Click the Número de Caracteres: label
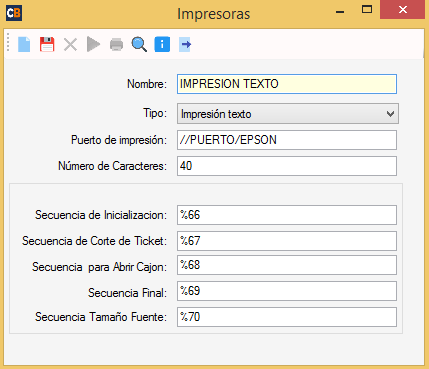Image resolution: width=429 pixels, height=369 pixels. 112,166
